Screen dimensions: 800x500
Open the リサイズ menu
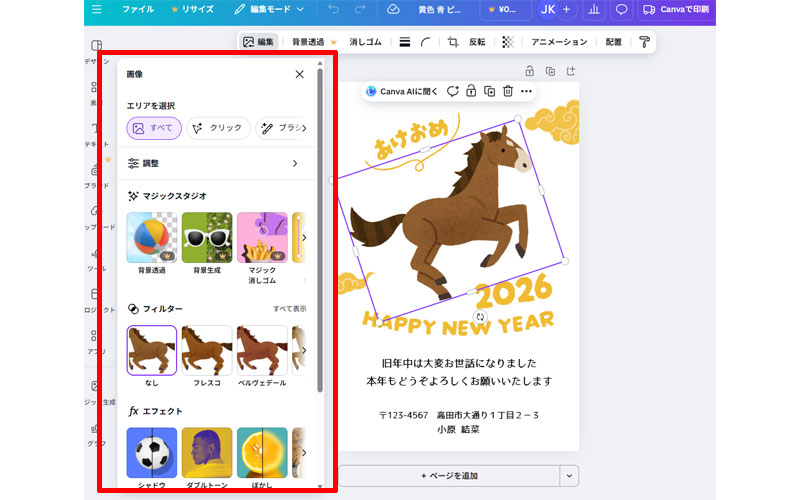193,9
